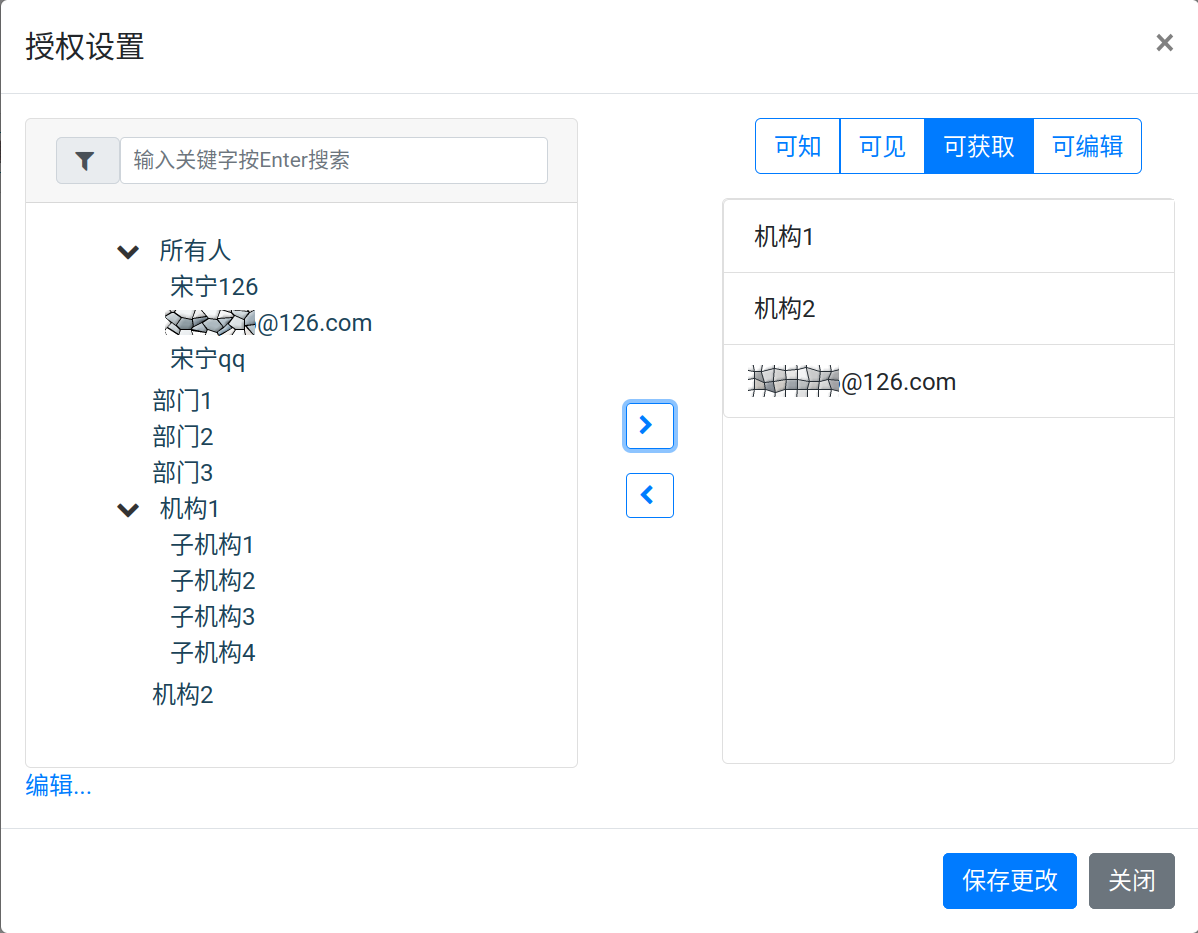
Task: Select 部门3 in the left tree
Action: pyautogui.click(x=182, y=472)
